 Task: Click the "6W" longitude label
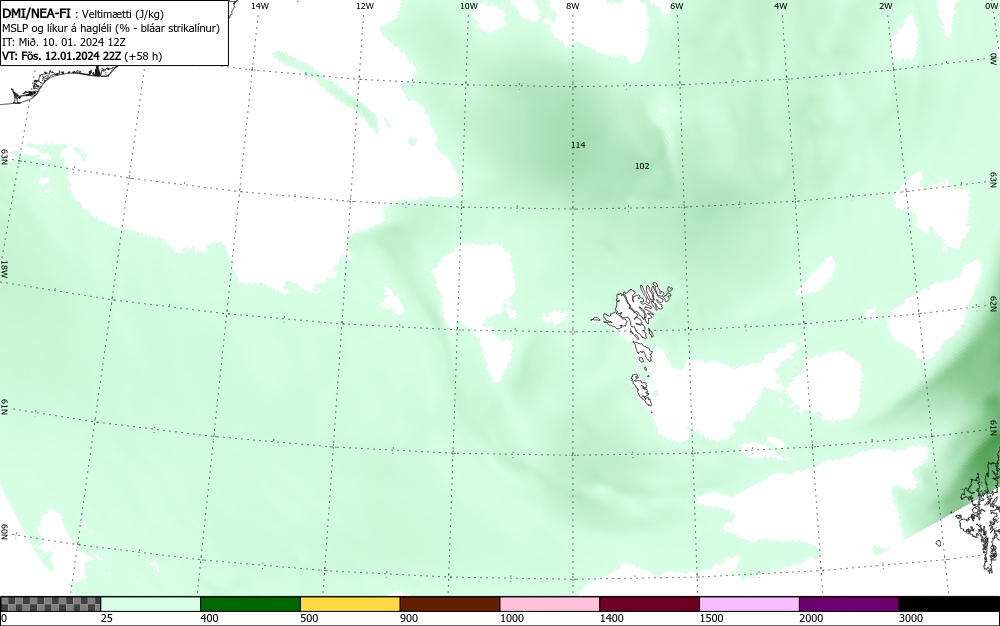(x=677, y=6)
